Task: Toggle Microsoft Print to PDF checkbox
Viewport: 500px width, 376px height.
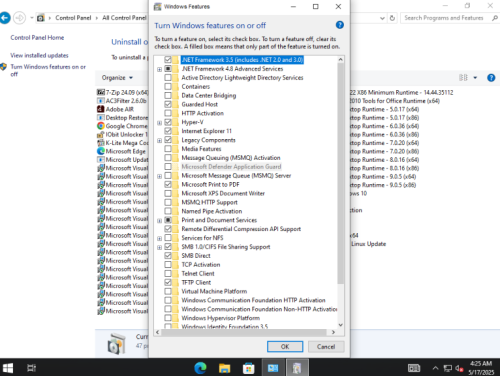Action: point(168,184)
